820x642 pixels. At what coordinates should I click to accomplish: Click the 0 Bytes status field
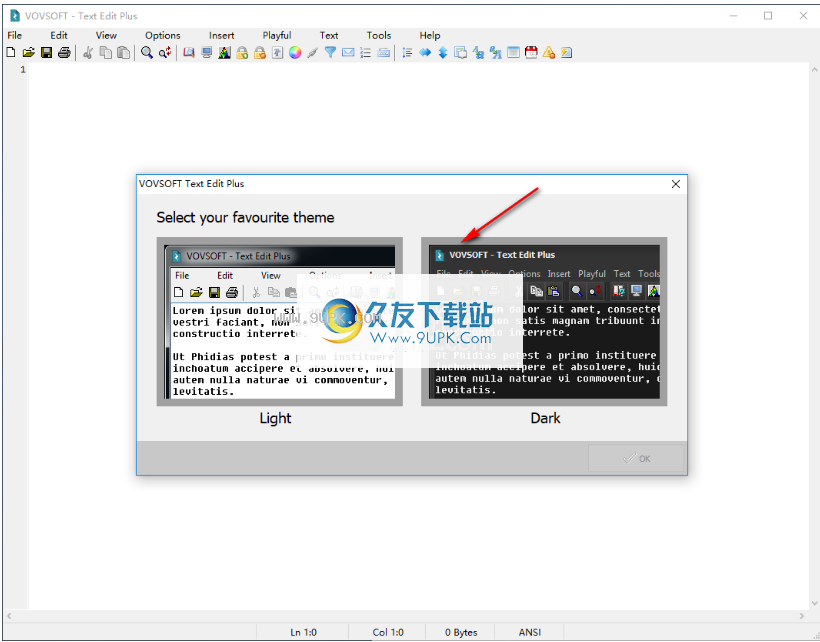[x=461, y=633]
